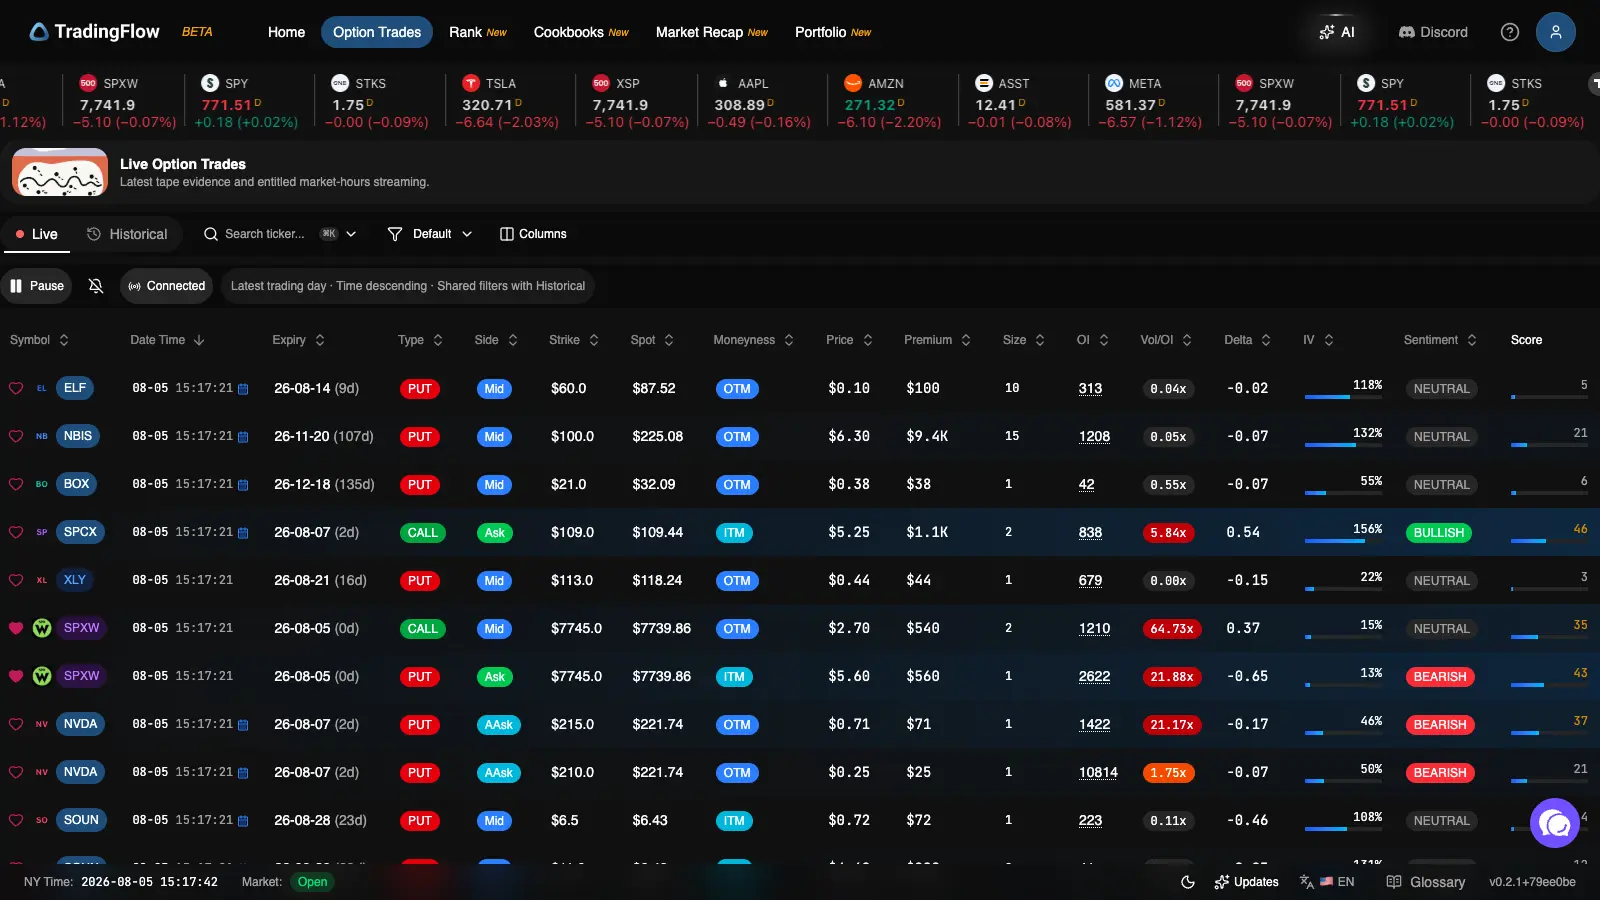Open open interest 838 link
The width and height of the screenshot is (1600, 900).
(1090, 533)
